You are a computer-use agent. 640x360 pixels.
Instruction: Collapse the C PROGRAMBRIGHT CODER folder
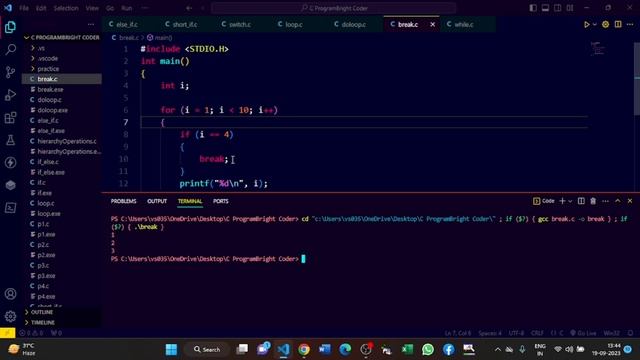(x=62, y=38)
